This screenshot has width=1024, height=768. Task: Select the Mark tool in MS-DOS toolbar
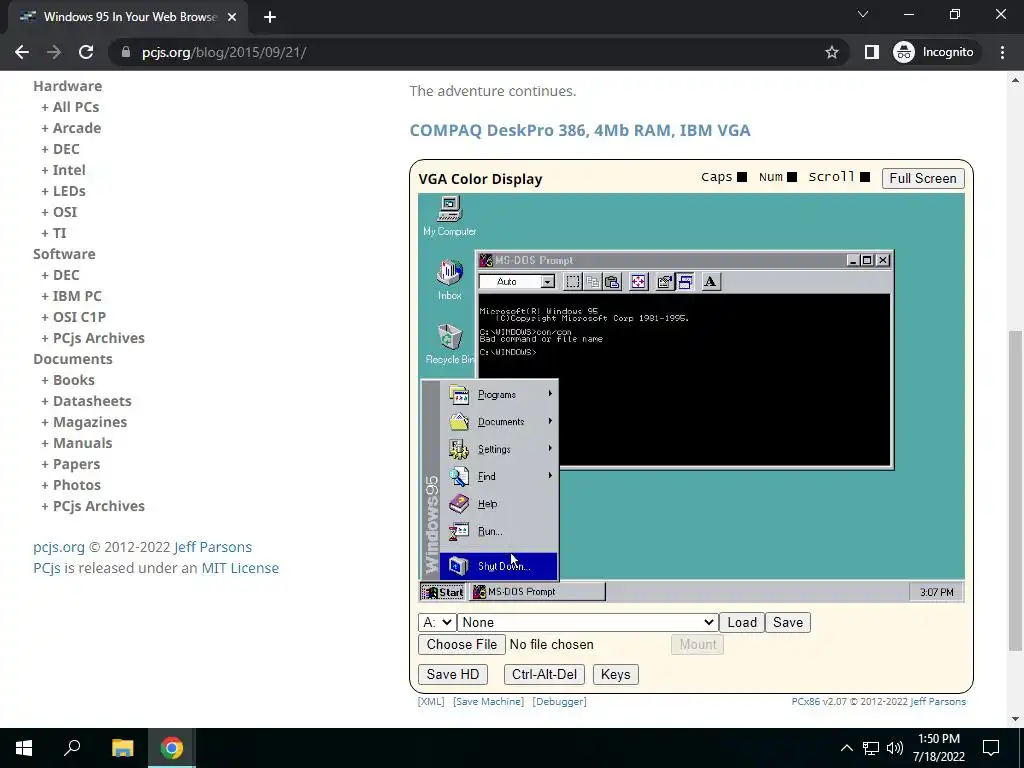pyautogui.click(x=573, y=281)
